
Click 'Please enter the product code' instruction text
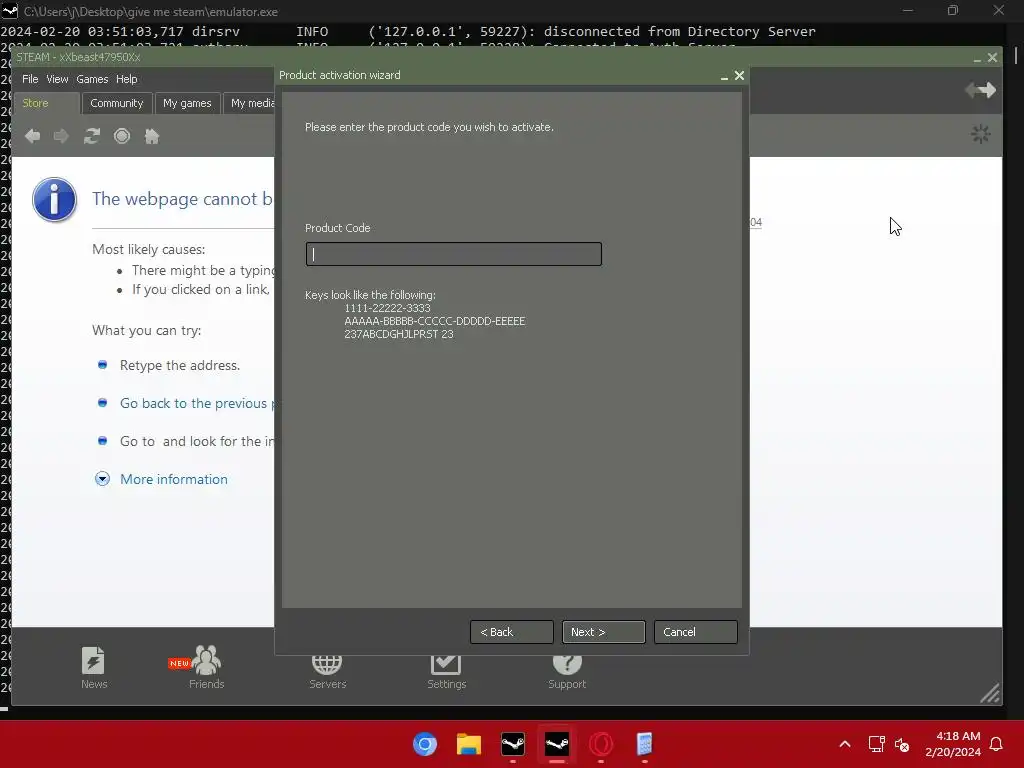point(429,127)
